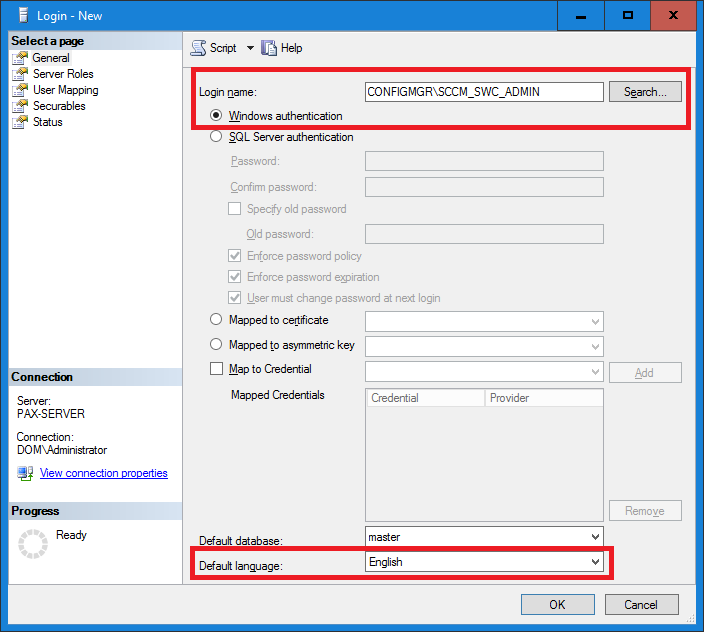
Task: Expand the Default database dropdown
Action: (595, 537)
